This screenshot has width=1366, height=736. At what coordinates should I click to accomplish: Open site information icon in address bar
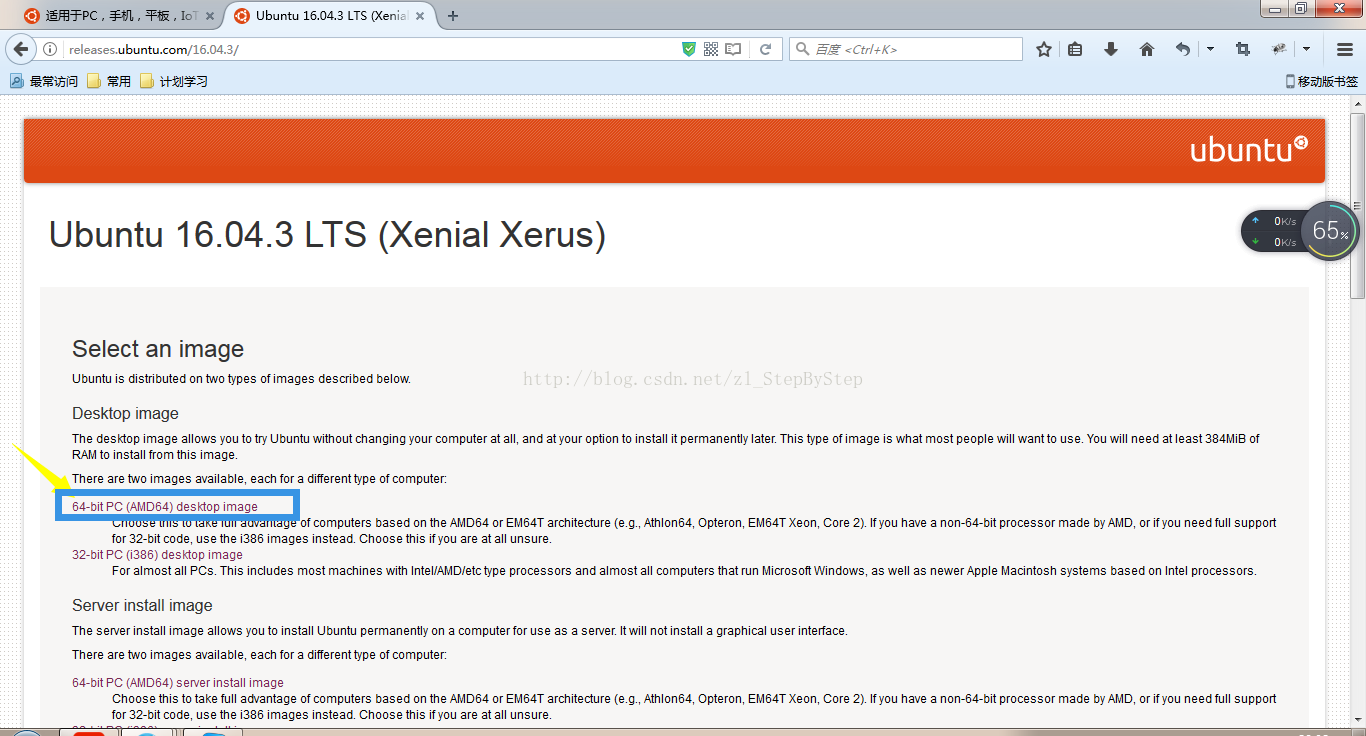tap(50, 49)
